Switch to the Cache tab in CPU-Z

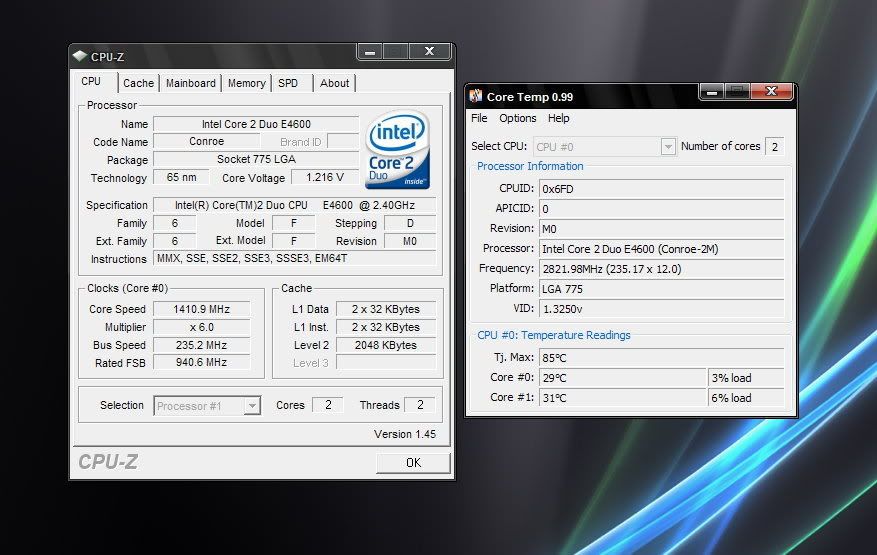[138, 83]
